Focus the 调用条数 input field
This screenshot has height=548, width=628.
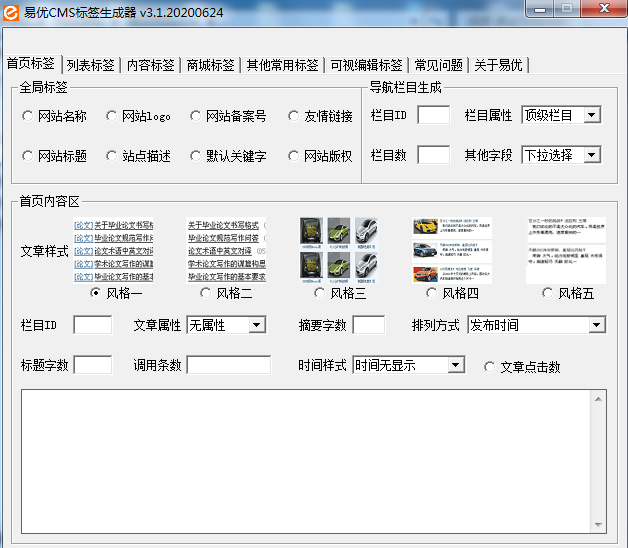pyautogui.click(x=229, y=365)
